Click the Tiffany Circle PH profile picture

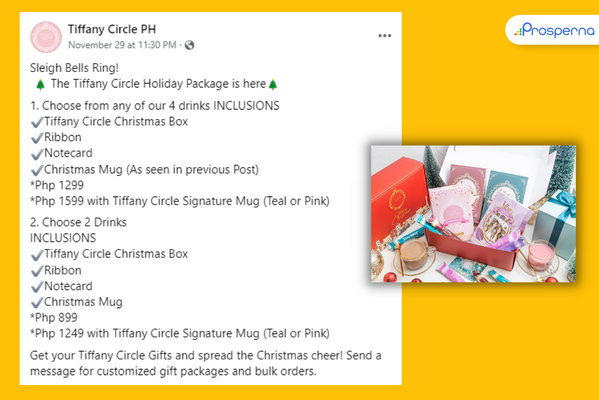(46, 37)
